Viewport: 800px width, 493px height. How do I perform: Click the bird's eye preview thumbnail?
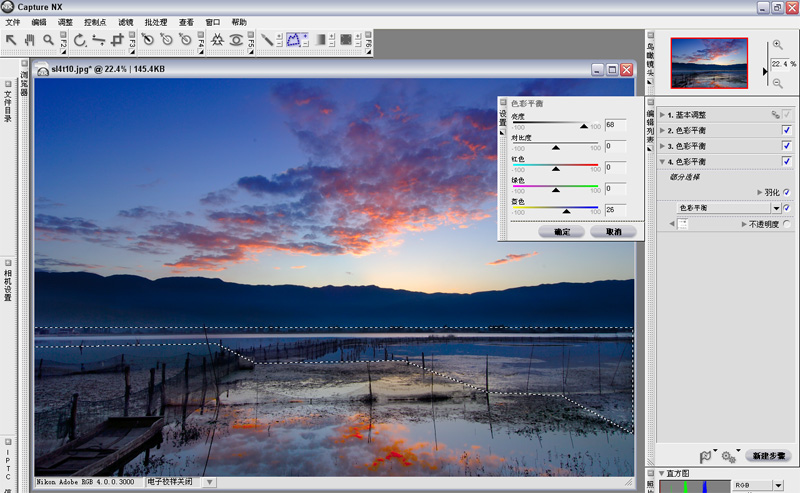(709, 63)
